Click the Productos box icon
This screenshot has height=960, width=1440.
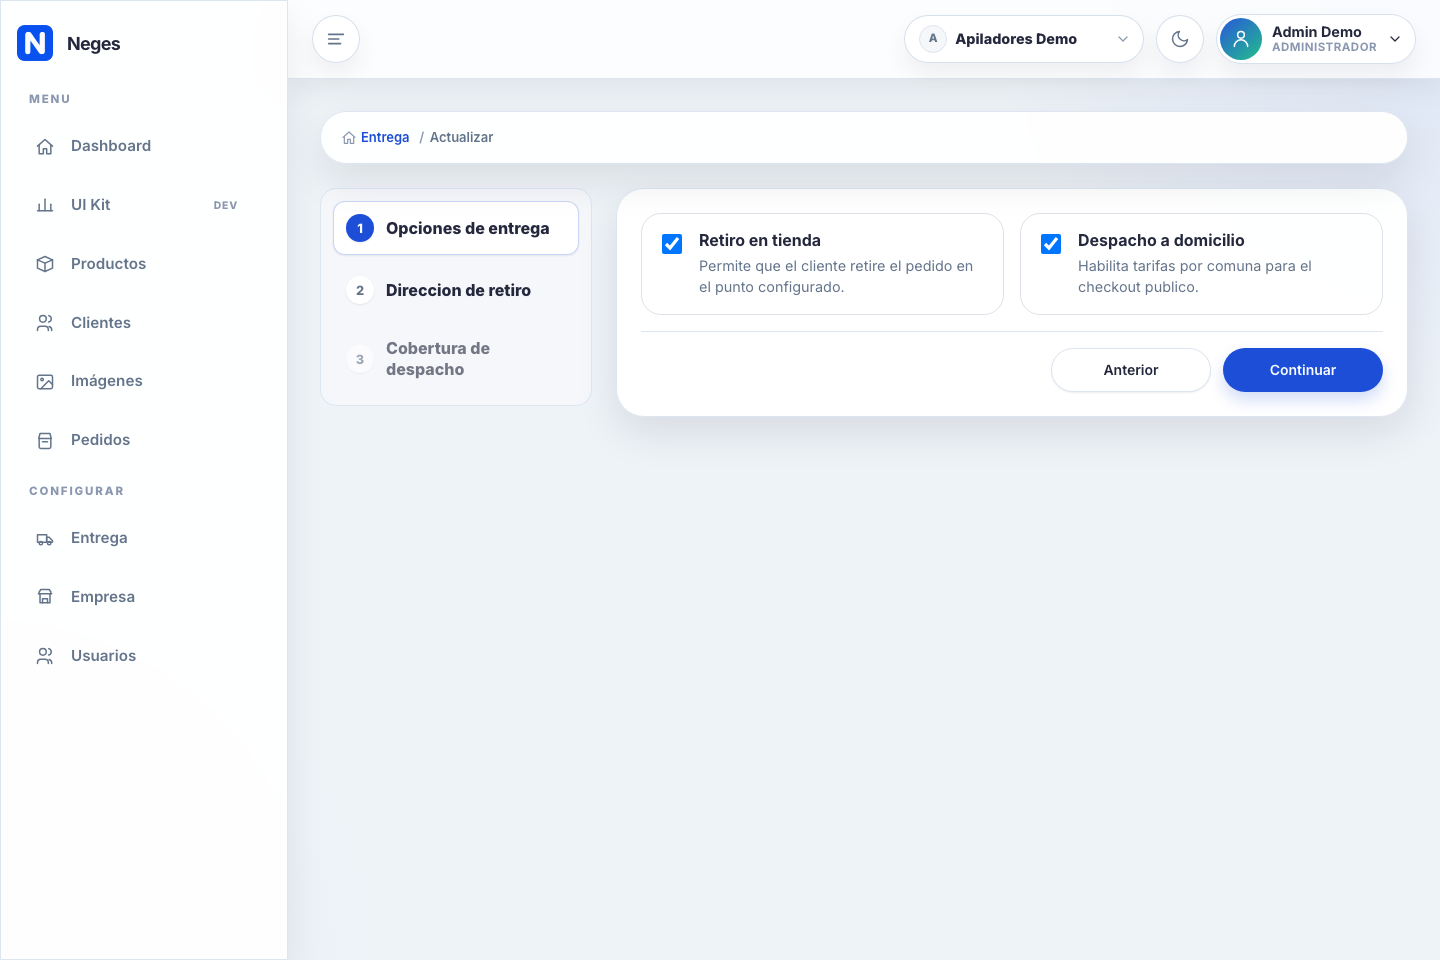click(x=45, y=264)
